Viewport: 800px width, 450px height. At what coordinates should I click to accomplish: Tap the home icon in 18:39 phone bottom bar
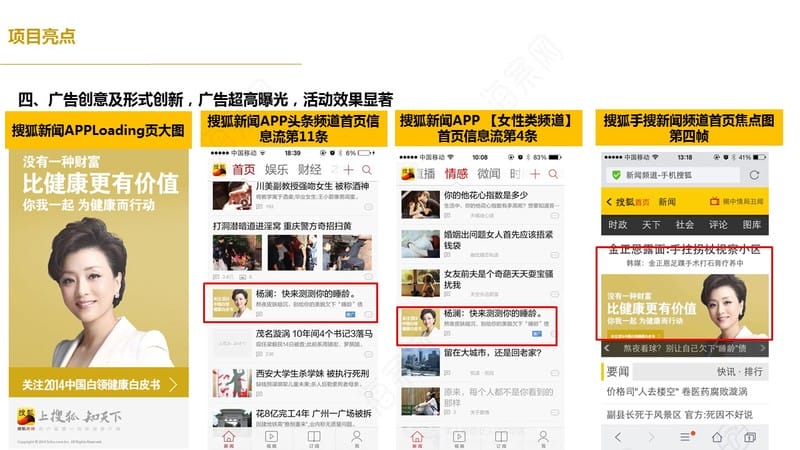229,438
